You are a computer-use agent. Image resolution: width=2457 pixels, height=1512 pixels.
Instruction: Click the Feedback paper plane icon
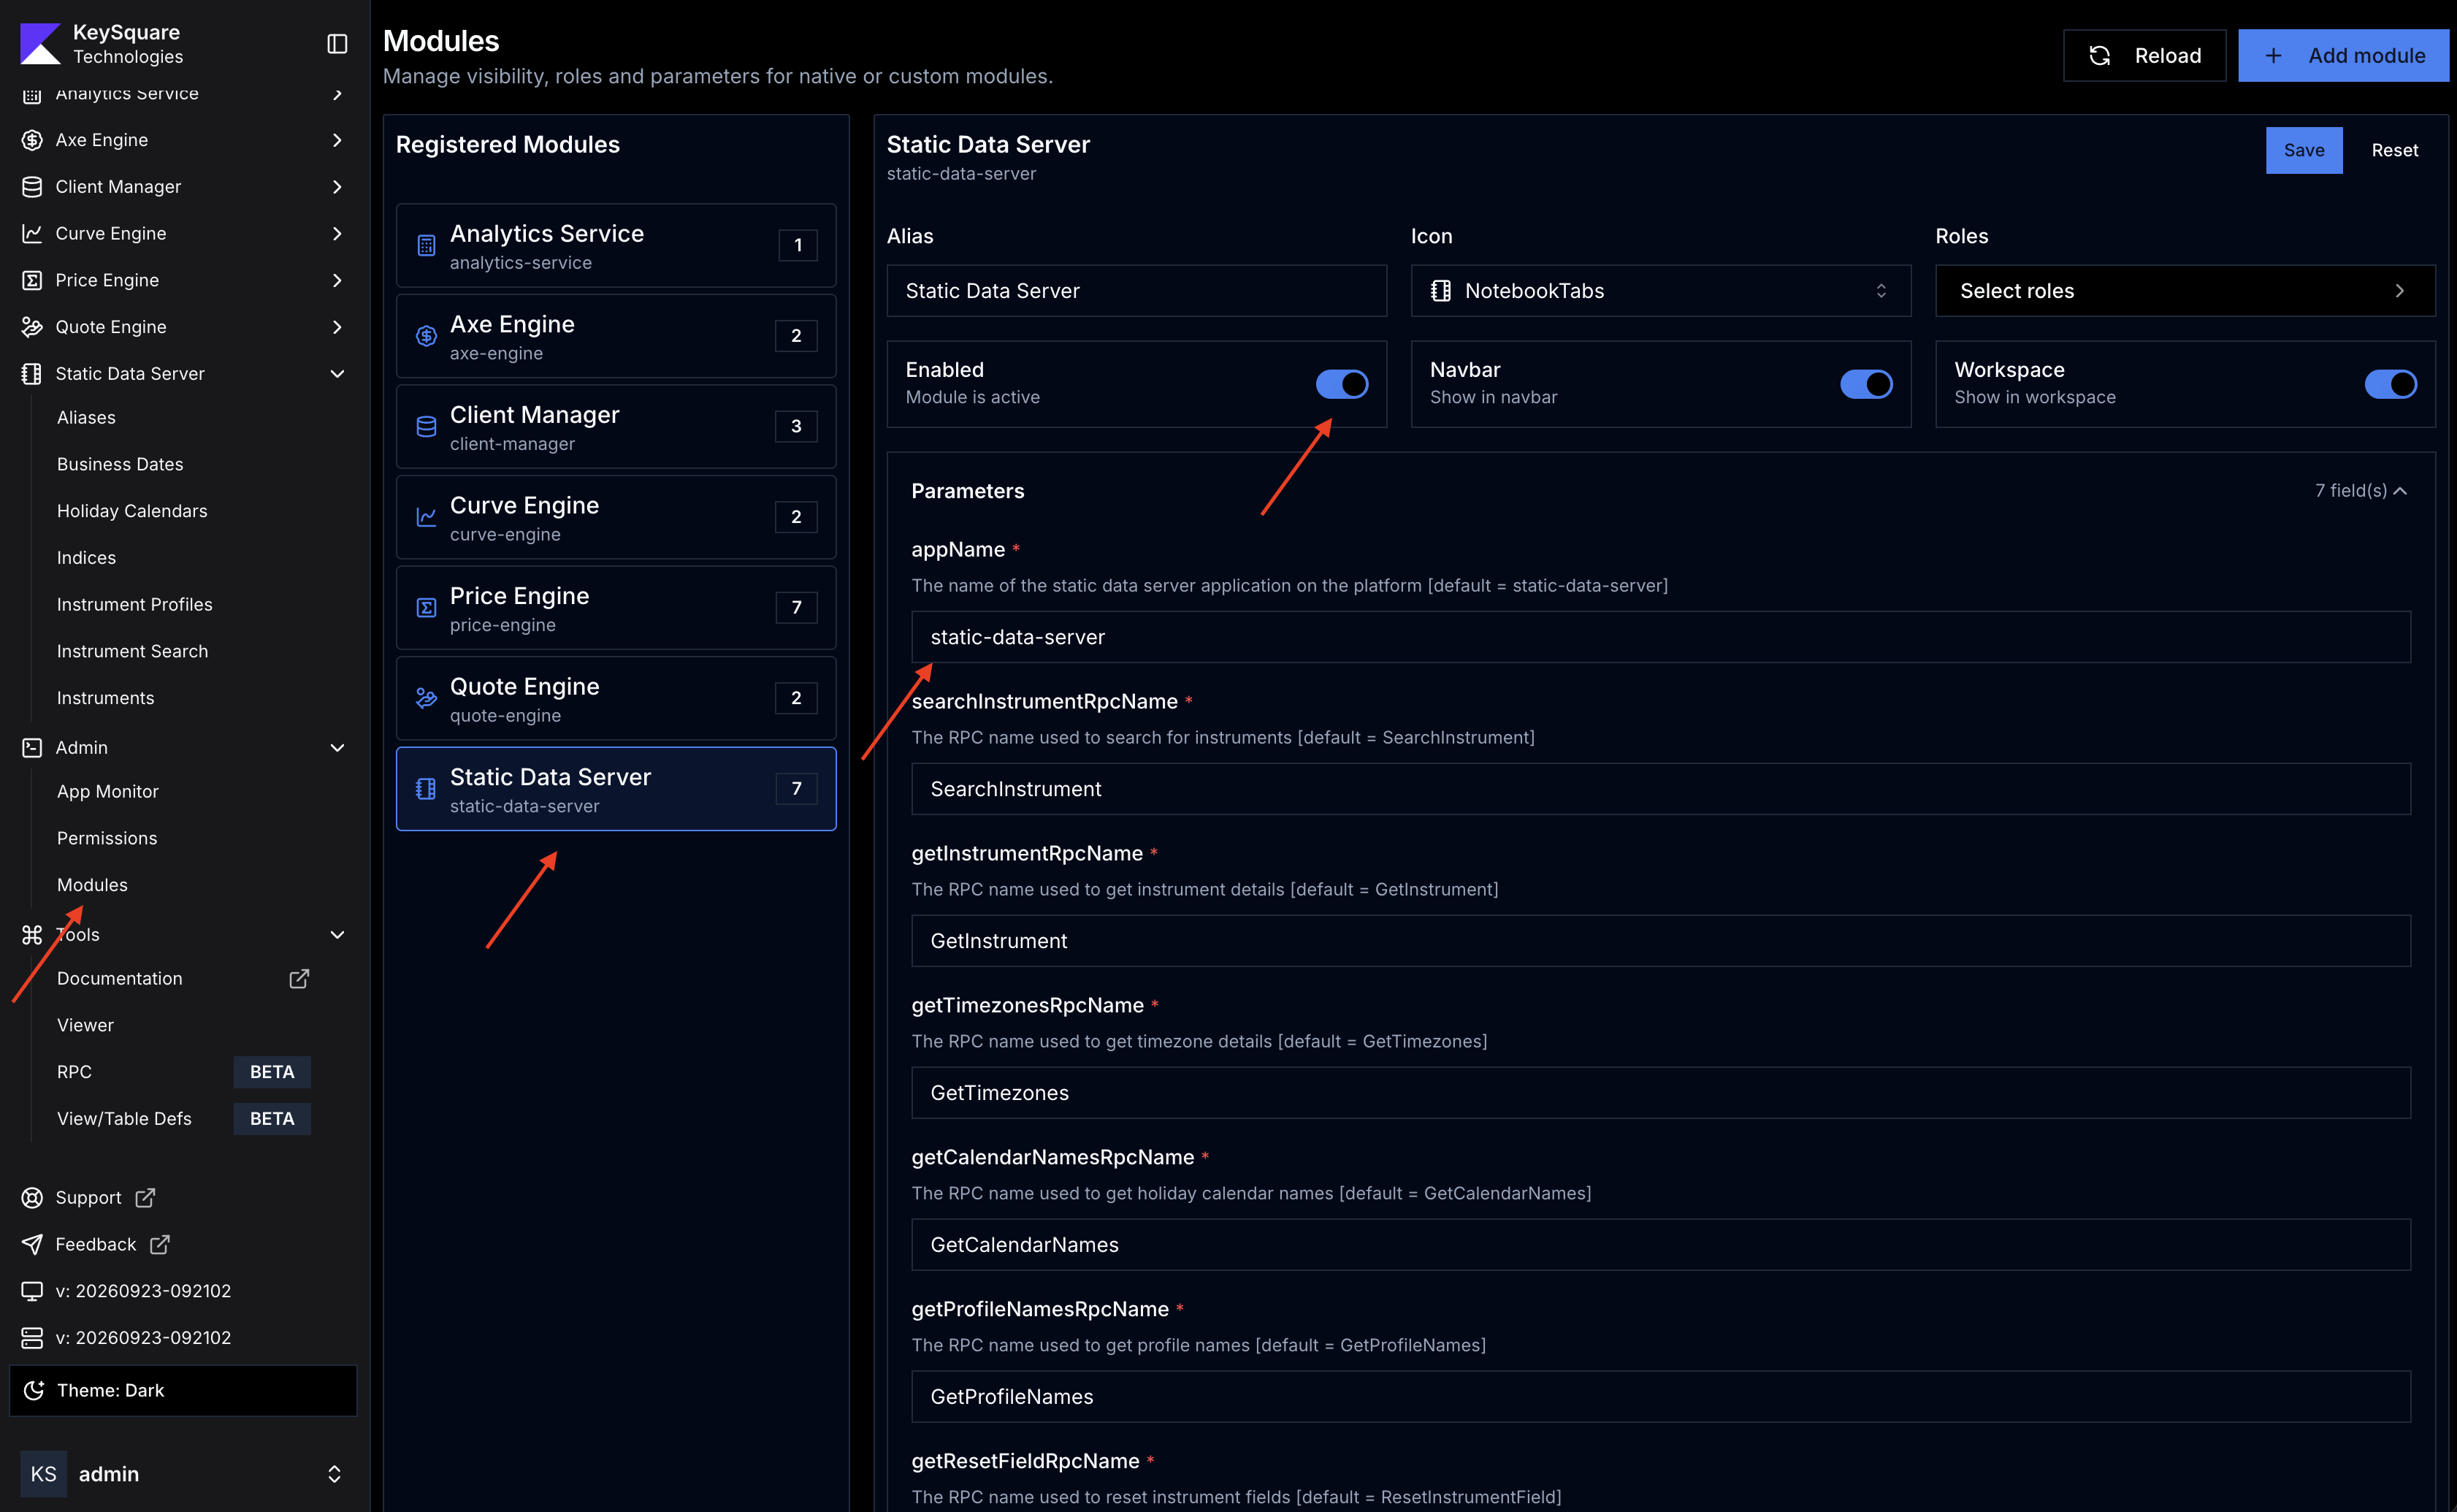(x=32, y=1244)
